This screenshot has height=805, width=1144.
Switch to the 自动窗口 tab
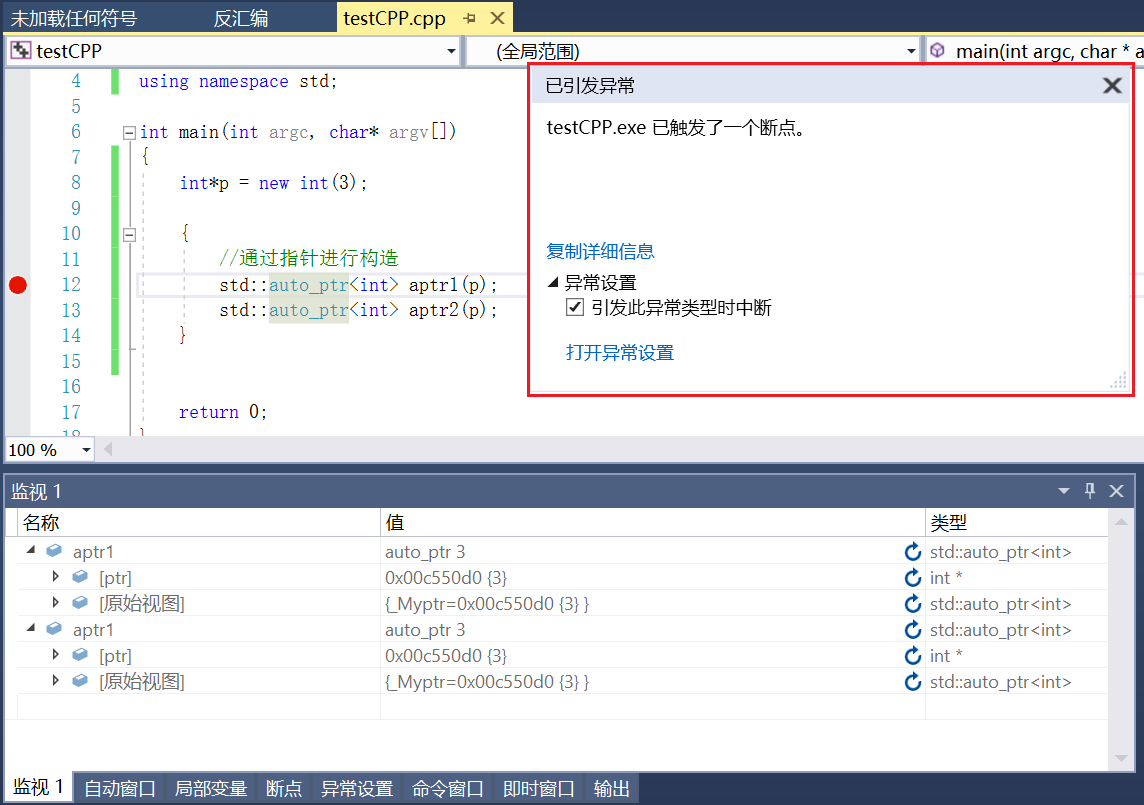(x=118, y=788)
